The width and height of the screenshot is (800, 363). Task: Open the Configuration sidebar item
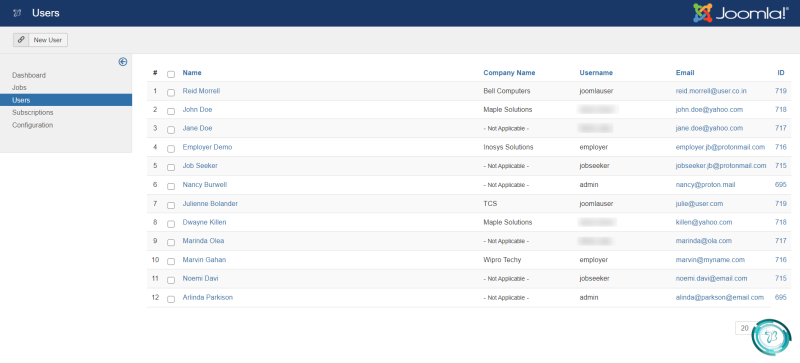click(33, 125)
